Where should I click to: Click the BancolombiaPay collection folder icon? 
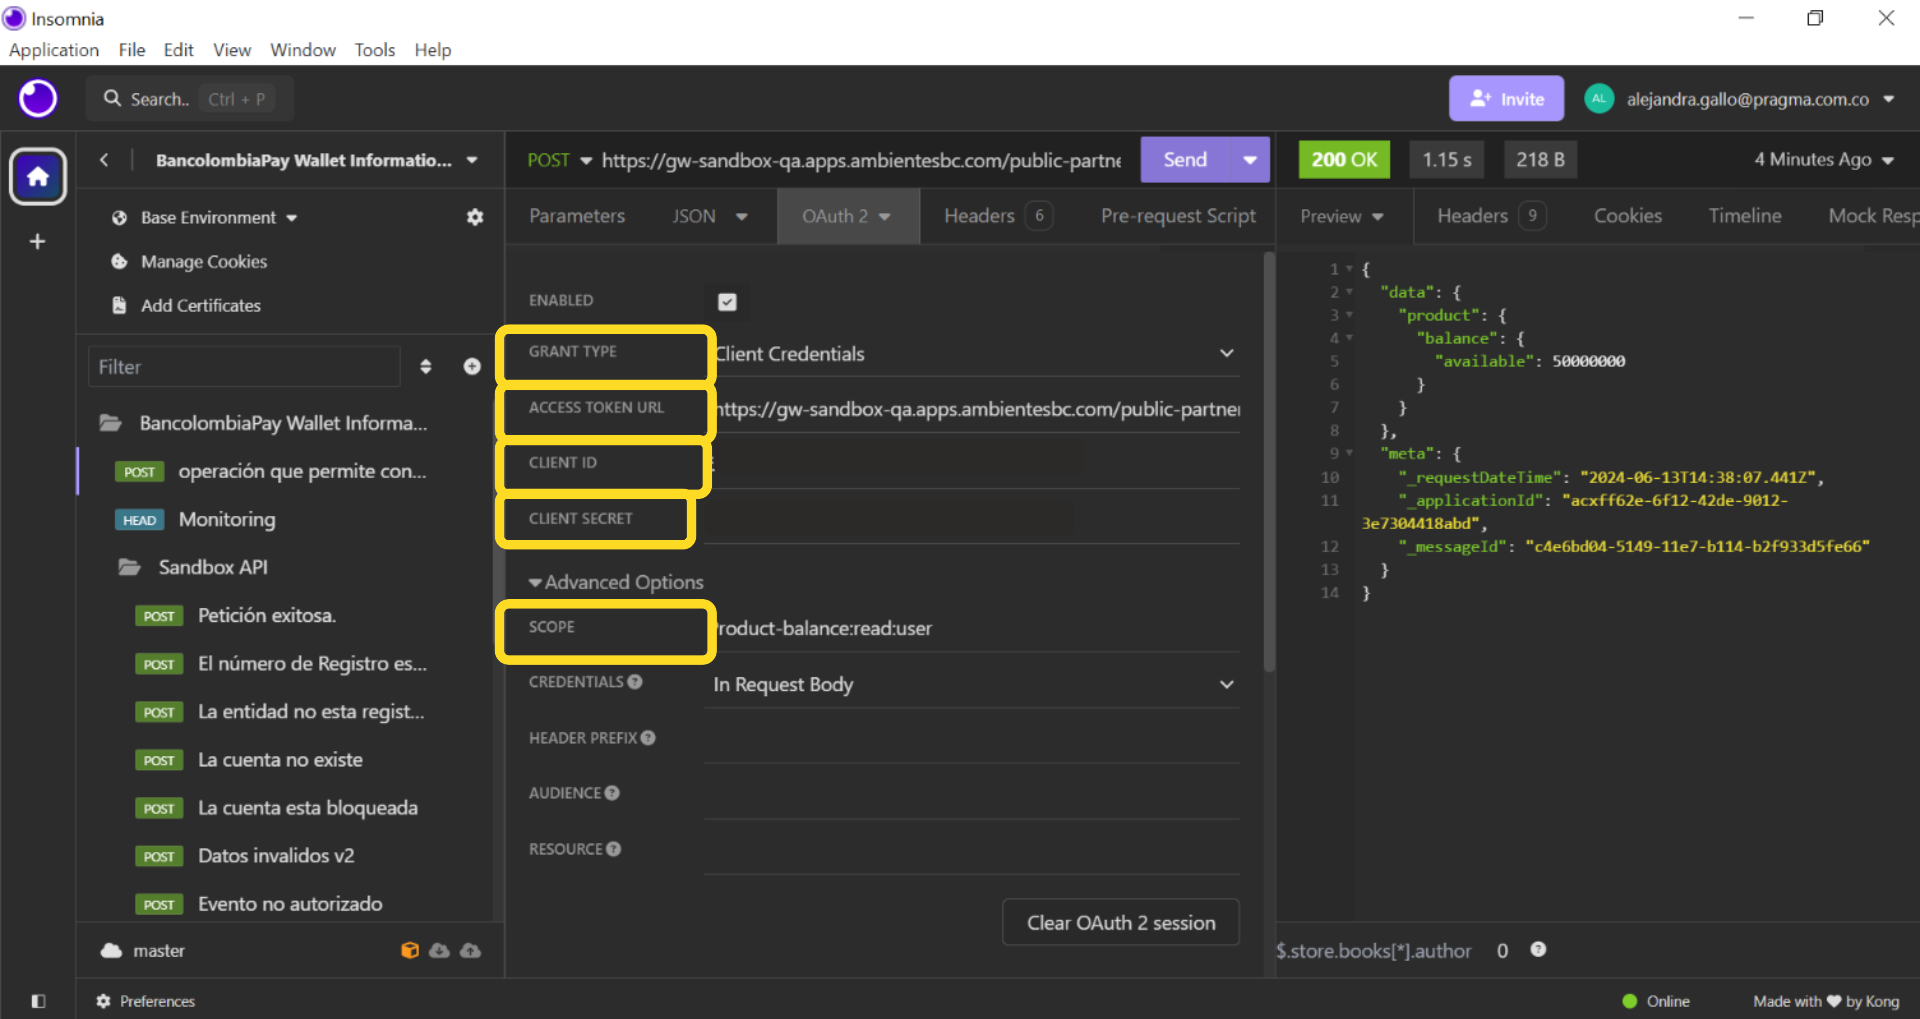pos(110,423)
